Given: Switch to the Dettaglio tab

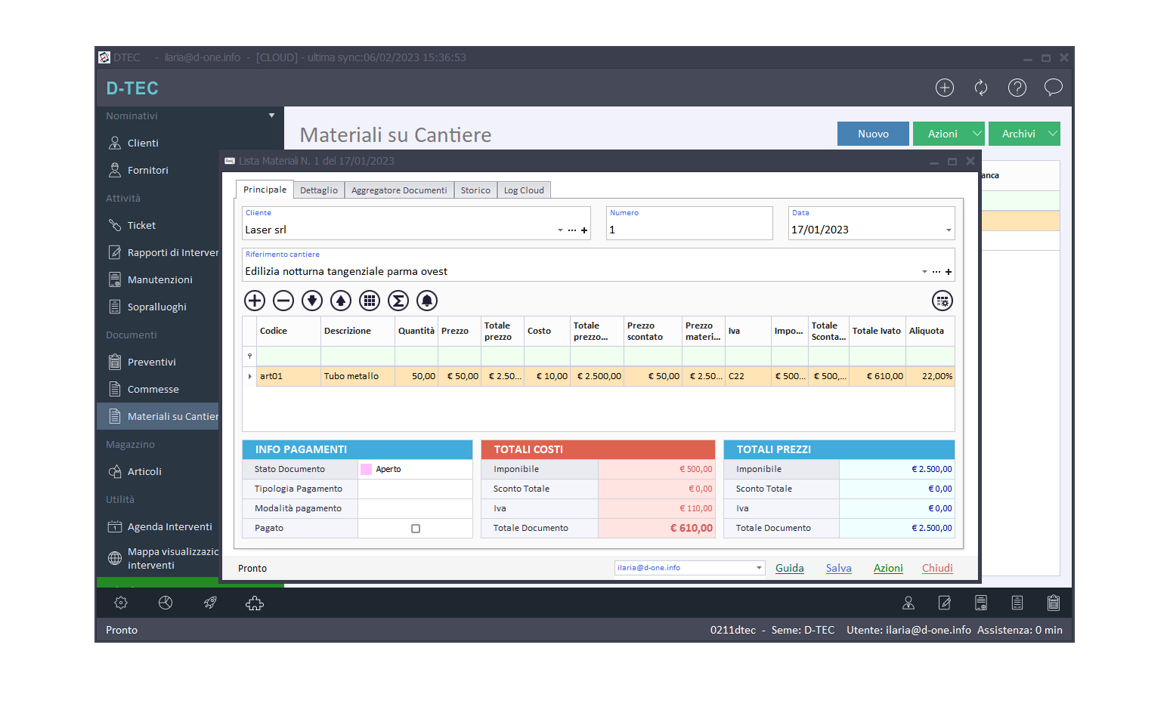Looking at the screenshot, I should coord(319,190).
